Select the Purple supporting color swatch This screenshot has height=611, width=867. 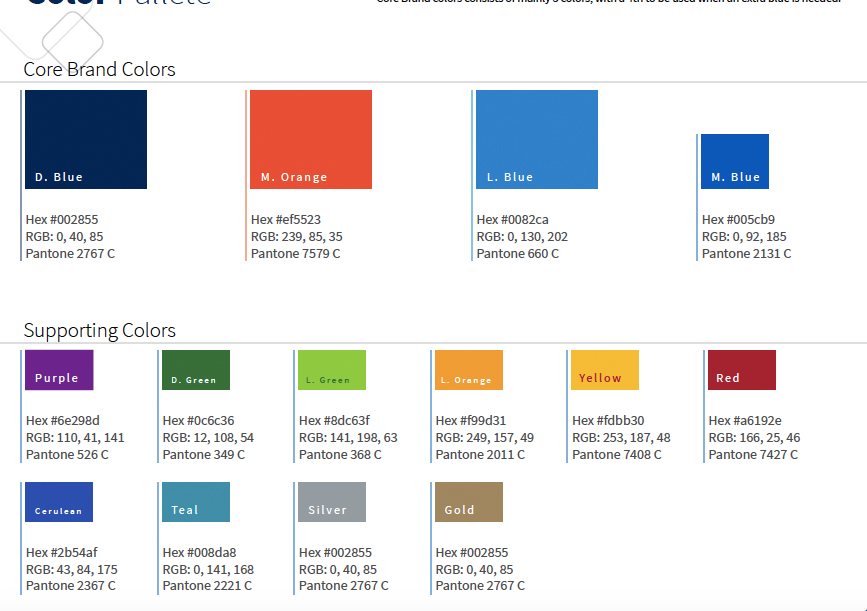(59, 370)
